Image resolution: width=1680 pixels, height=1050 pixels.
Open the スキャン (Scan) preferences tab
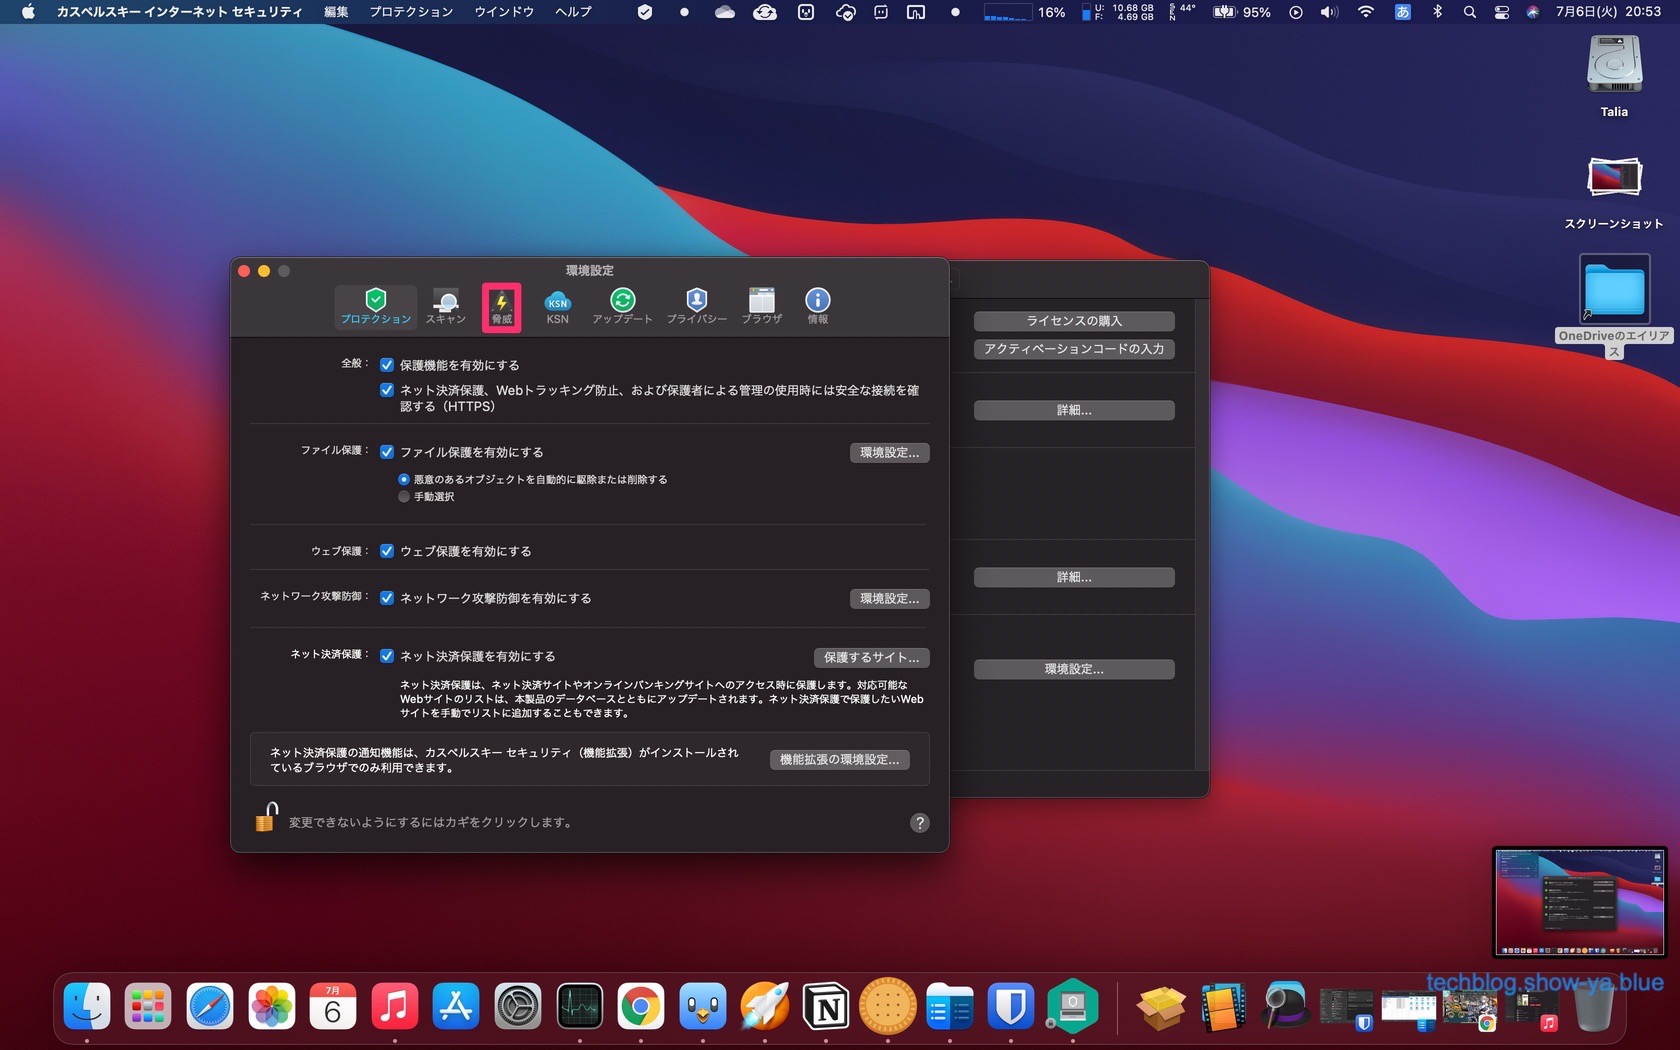(446, 305)
